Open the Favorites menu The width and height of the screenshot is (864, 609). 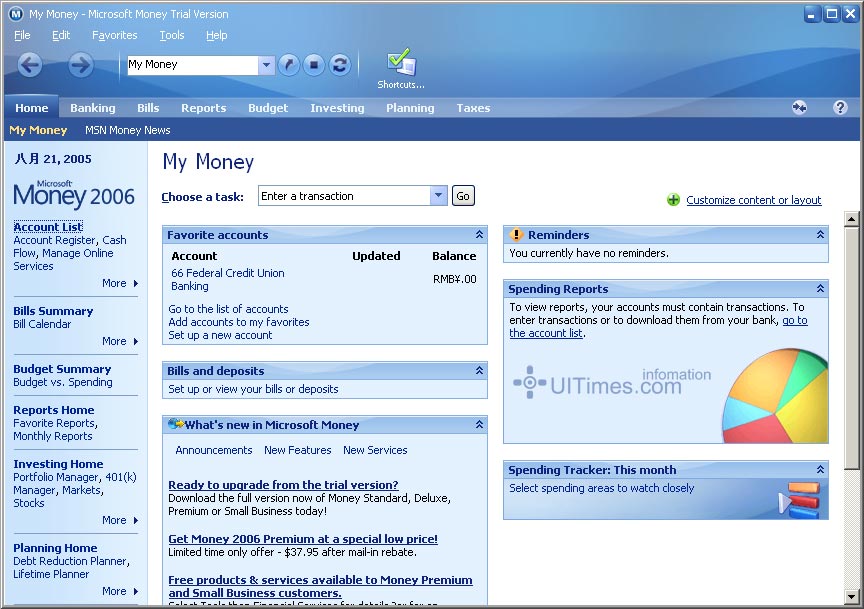click(x=115, y=35)
